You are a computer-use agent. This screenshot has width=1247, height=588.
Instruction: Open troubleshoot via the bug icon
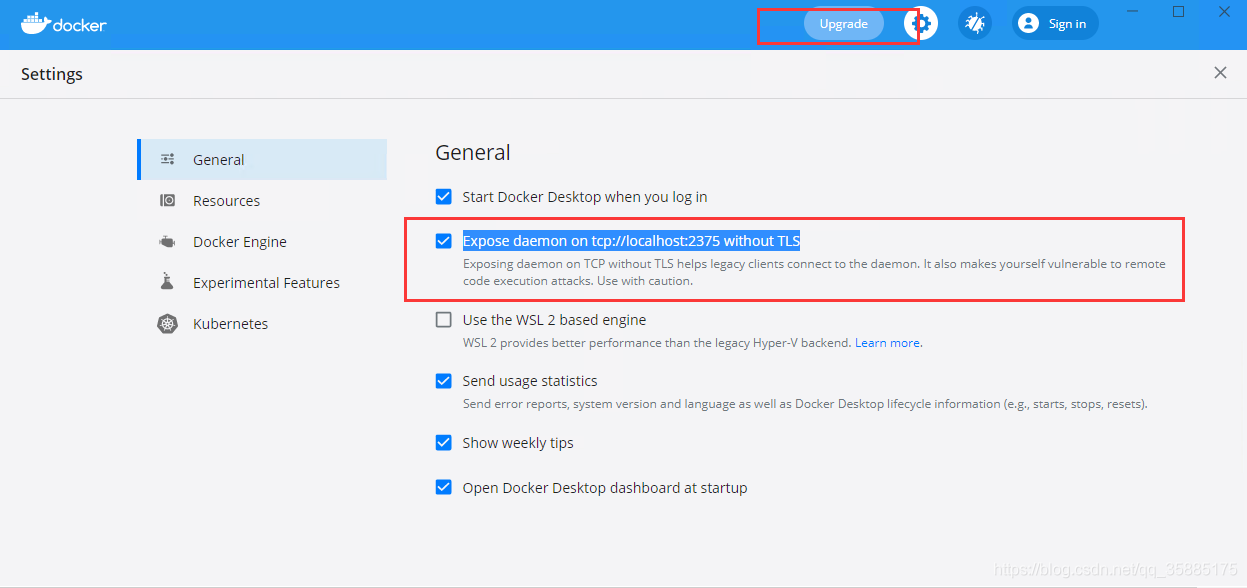[x=975, y=24]
